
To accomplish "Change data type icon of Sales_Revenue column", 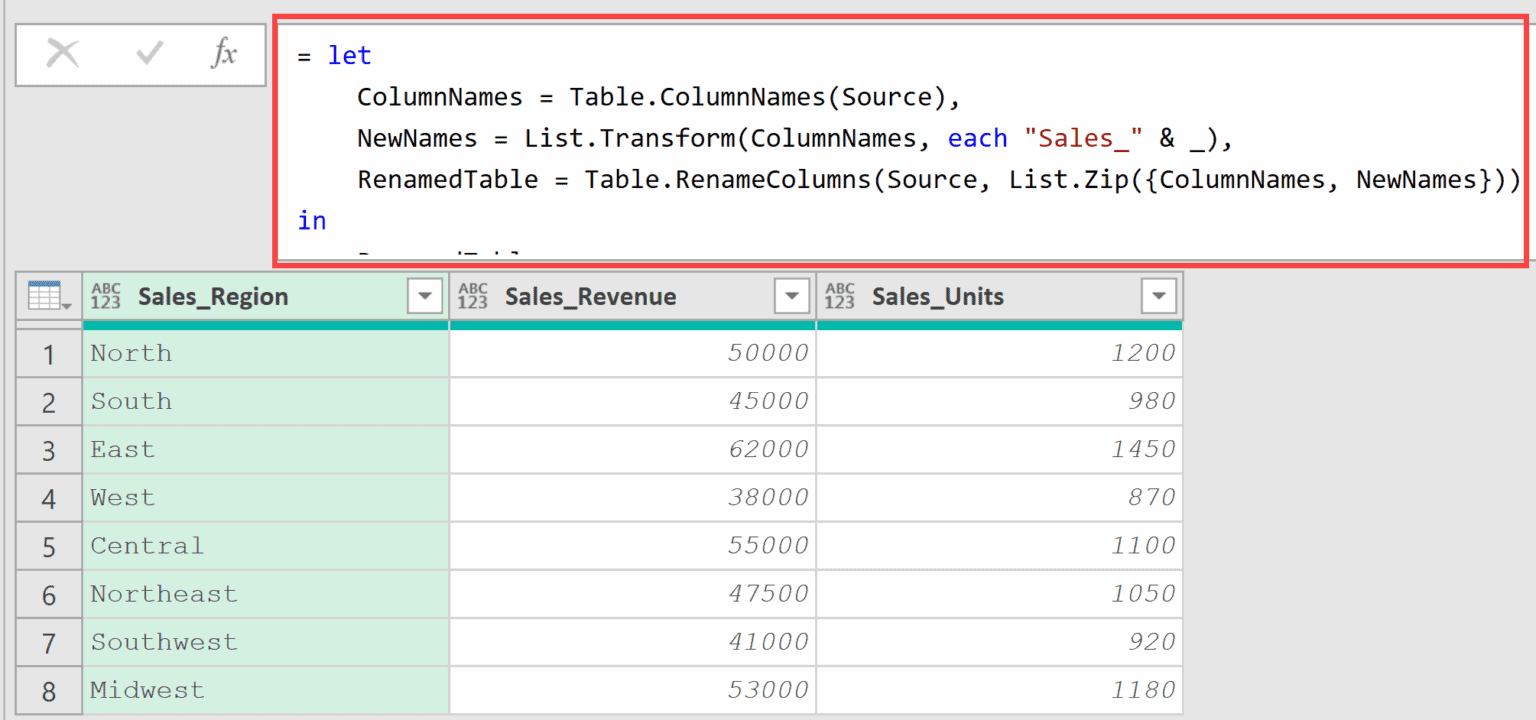I will point(472,296).
